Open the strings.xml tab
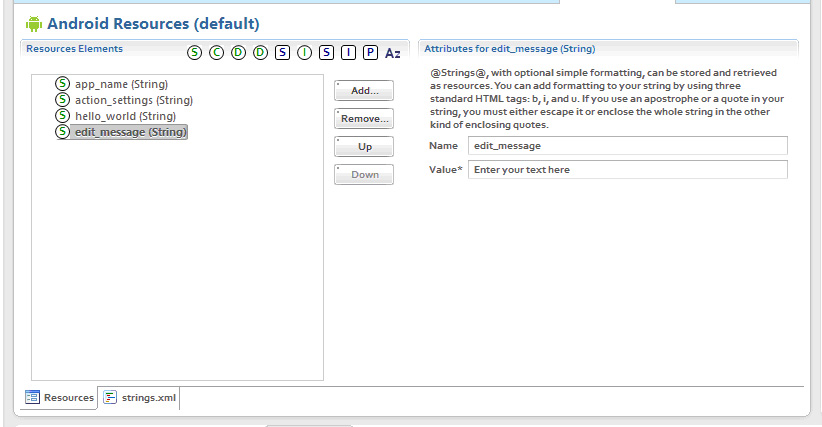This screenshot has width=822, height=427. [x=140, y=398]
